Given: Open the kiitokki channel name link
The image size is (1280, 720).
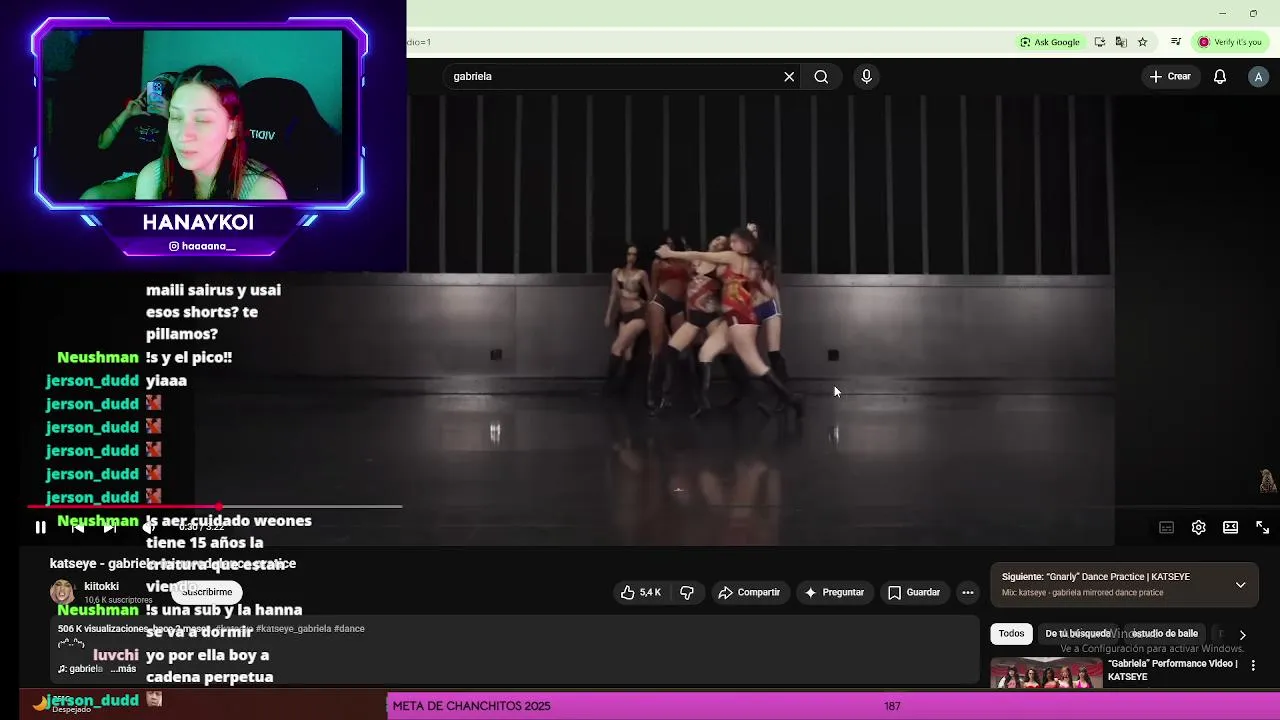Looking at the screenshot, I should tap(102, 586).
